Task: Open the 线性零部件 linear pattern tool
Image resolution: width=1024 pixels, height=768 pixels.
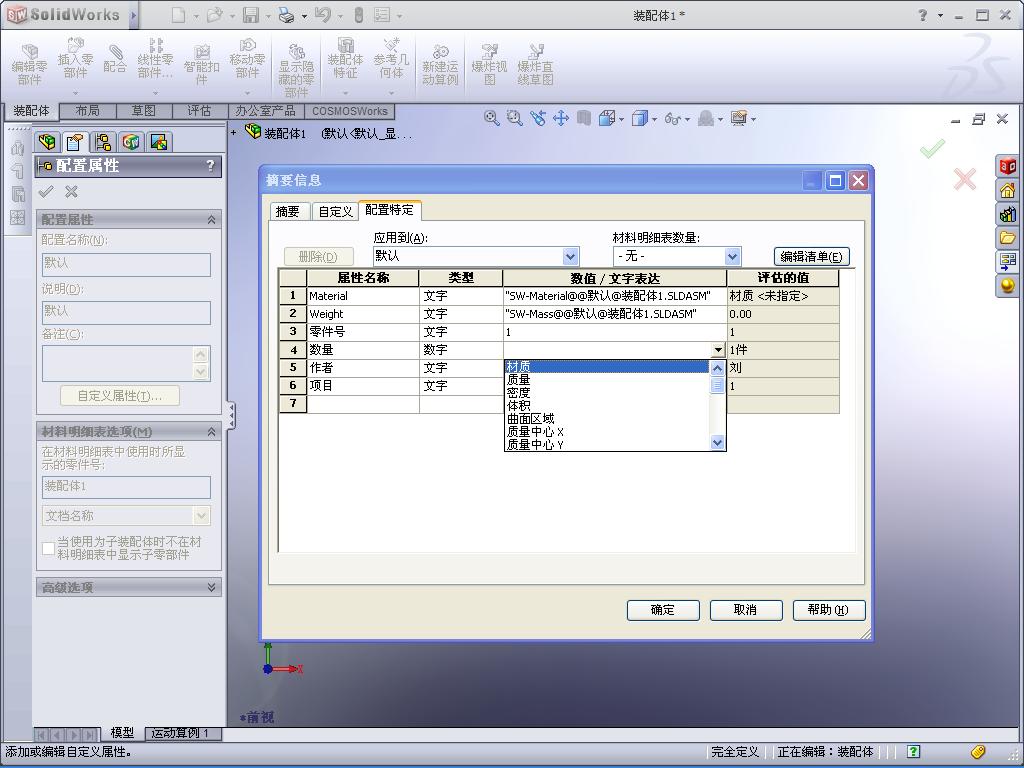Action: 155,57
